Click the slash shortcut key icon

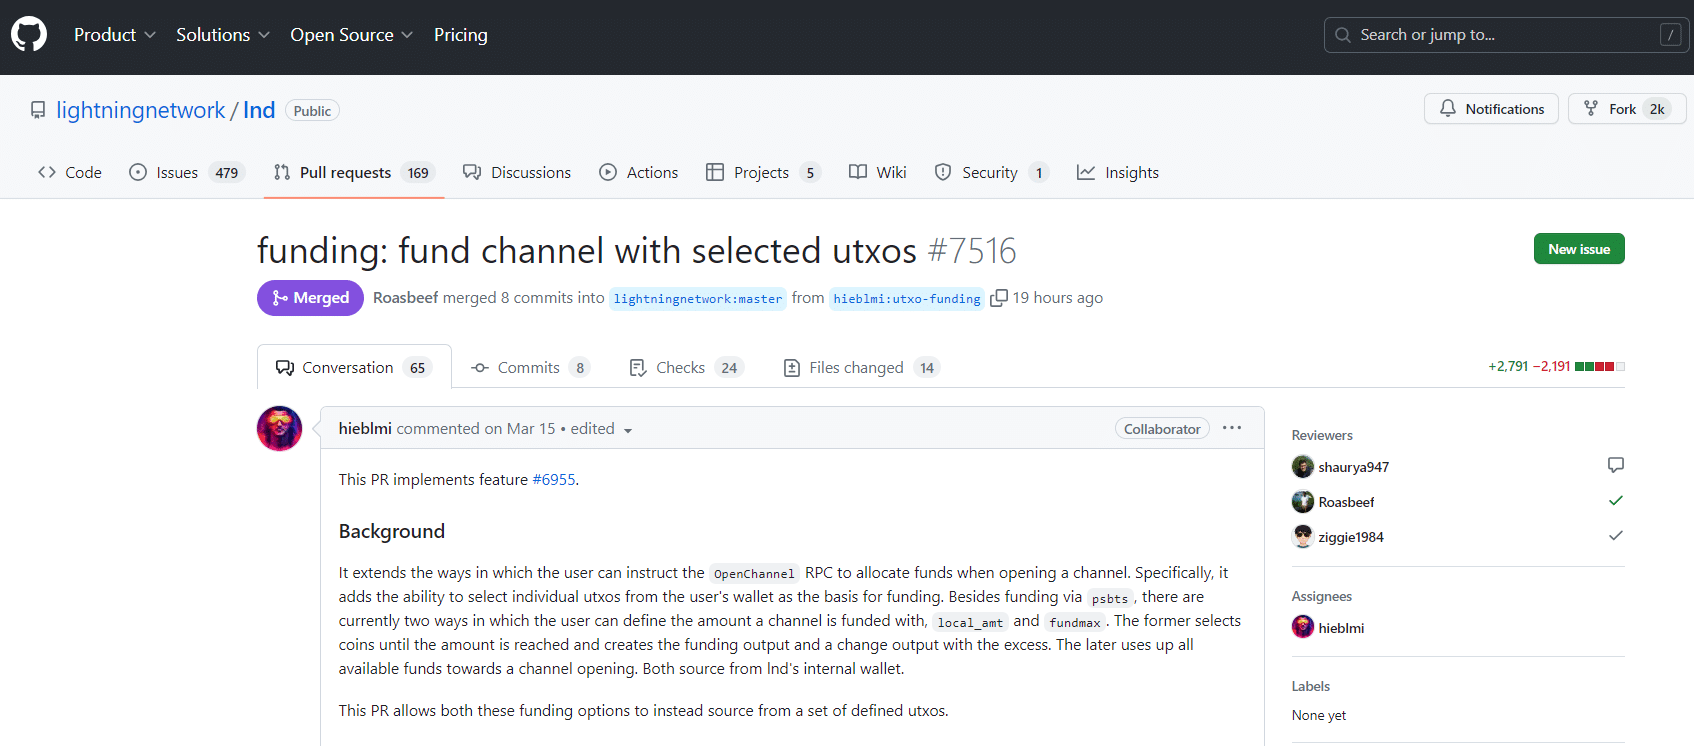click(x=1670, y=35)
